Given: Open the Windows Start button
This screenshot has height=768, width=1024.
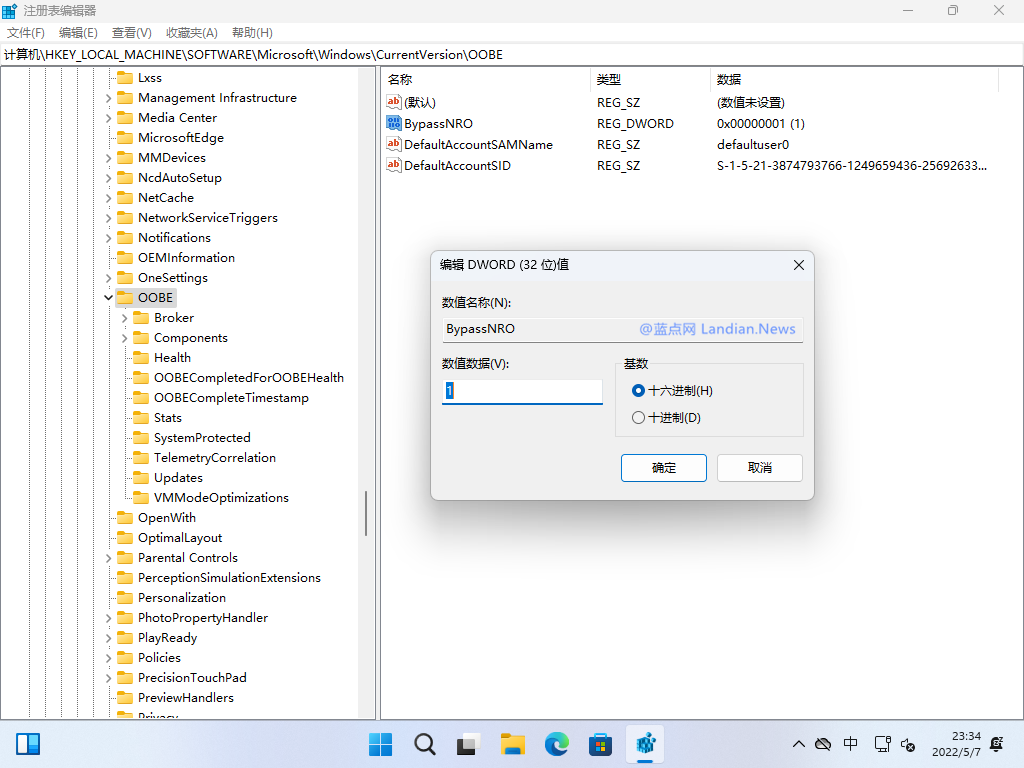Looking at the screenshot, I should pos(381,744).
